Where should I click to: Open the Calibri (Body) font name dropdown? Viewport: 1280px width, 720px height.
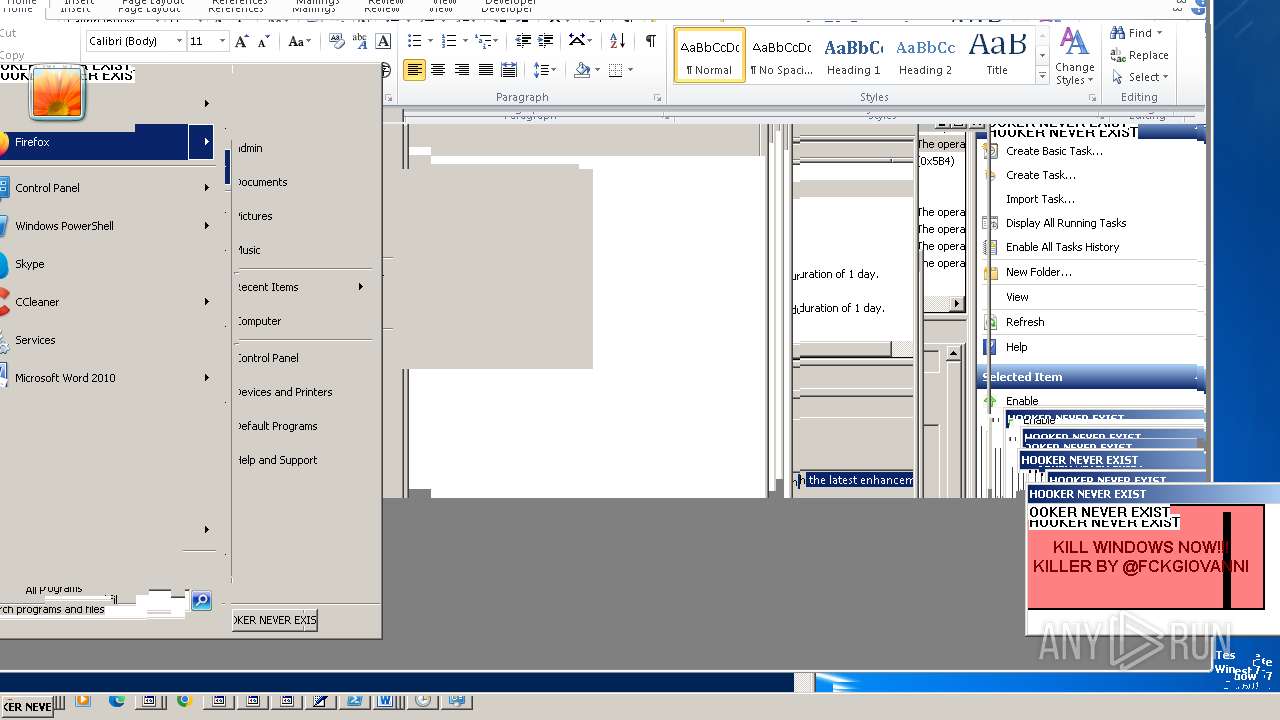[x=179, y=41]
